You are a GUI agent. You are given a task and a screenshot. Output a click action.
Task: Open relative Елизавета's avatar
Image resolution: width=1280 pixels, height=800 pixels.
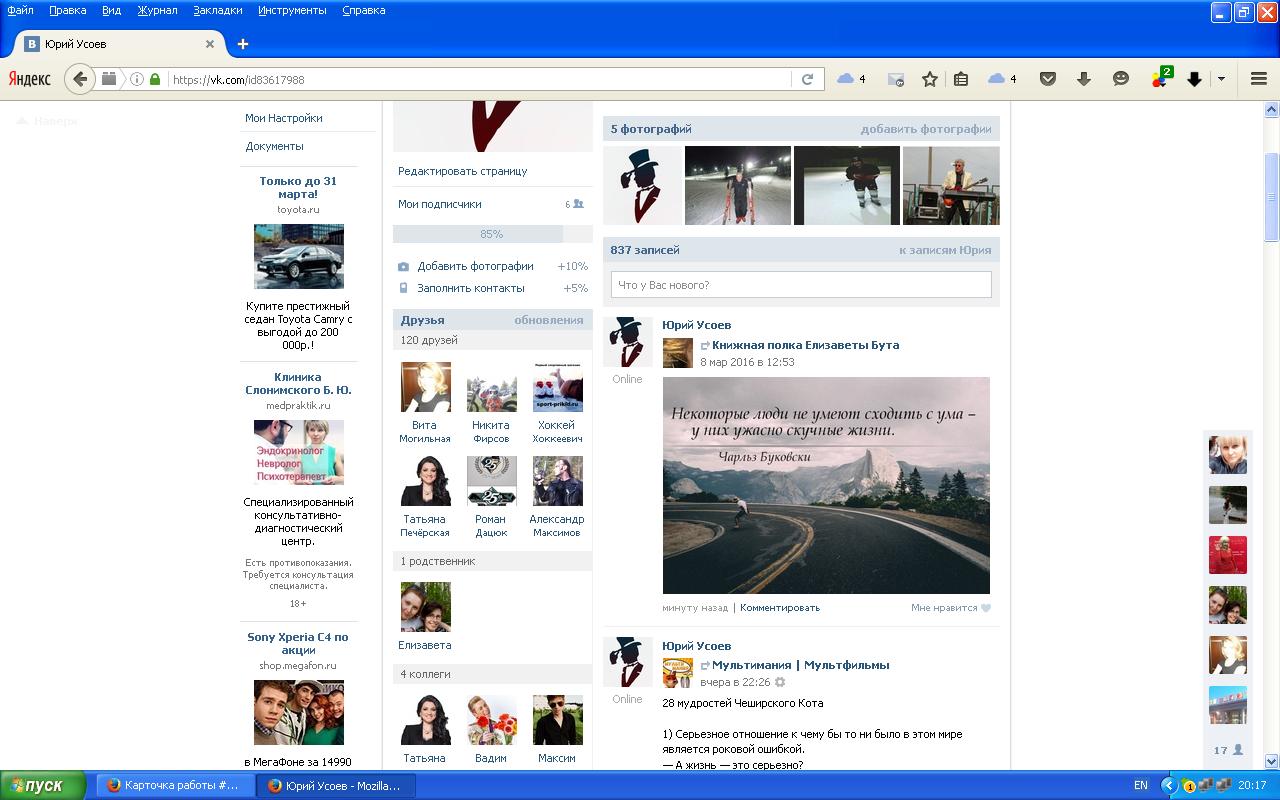tap(425, 607)
